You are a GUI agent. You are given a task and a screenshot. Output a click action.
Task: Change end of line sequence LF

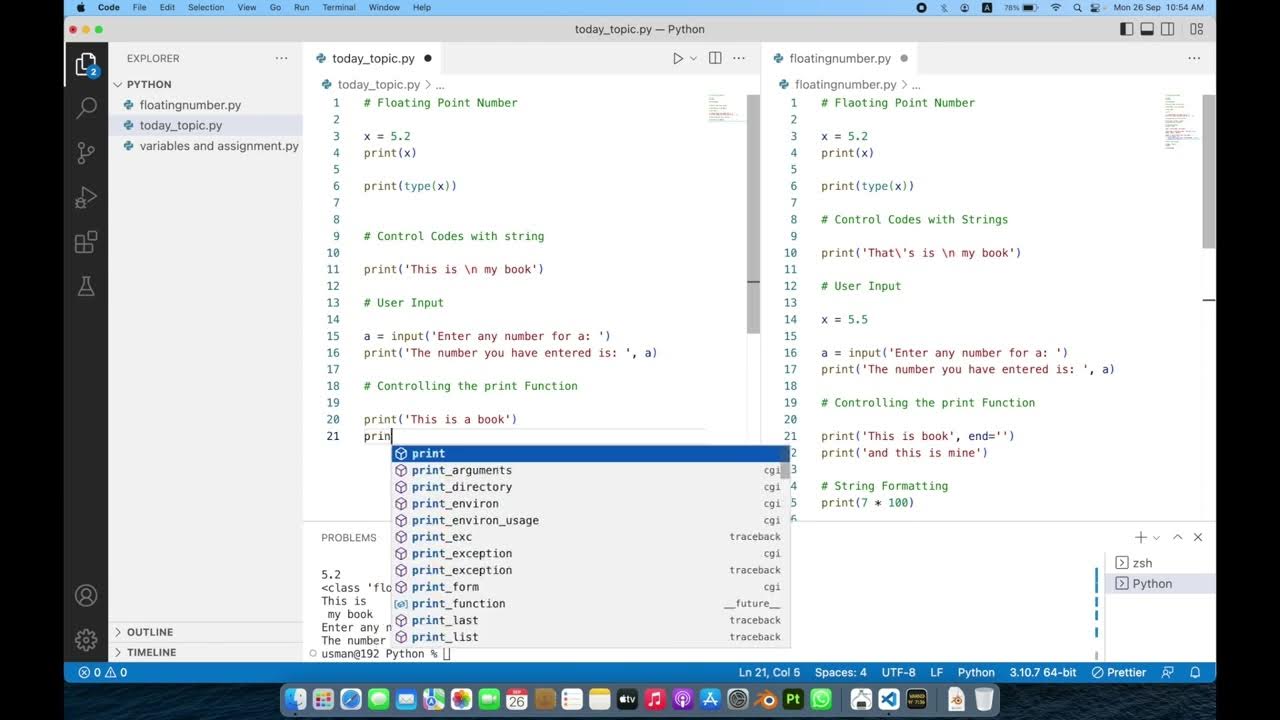[937, 672]
